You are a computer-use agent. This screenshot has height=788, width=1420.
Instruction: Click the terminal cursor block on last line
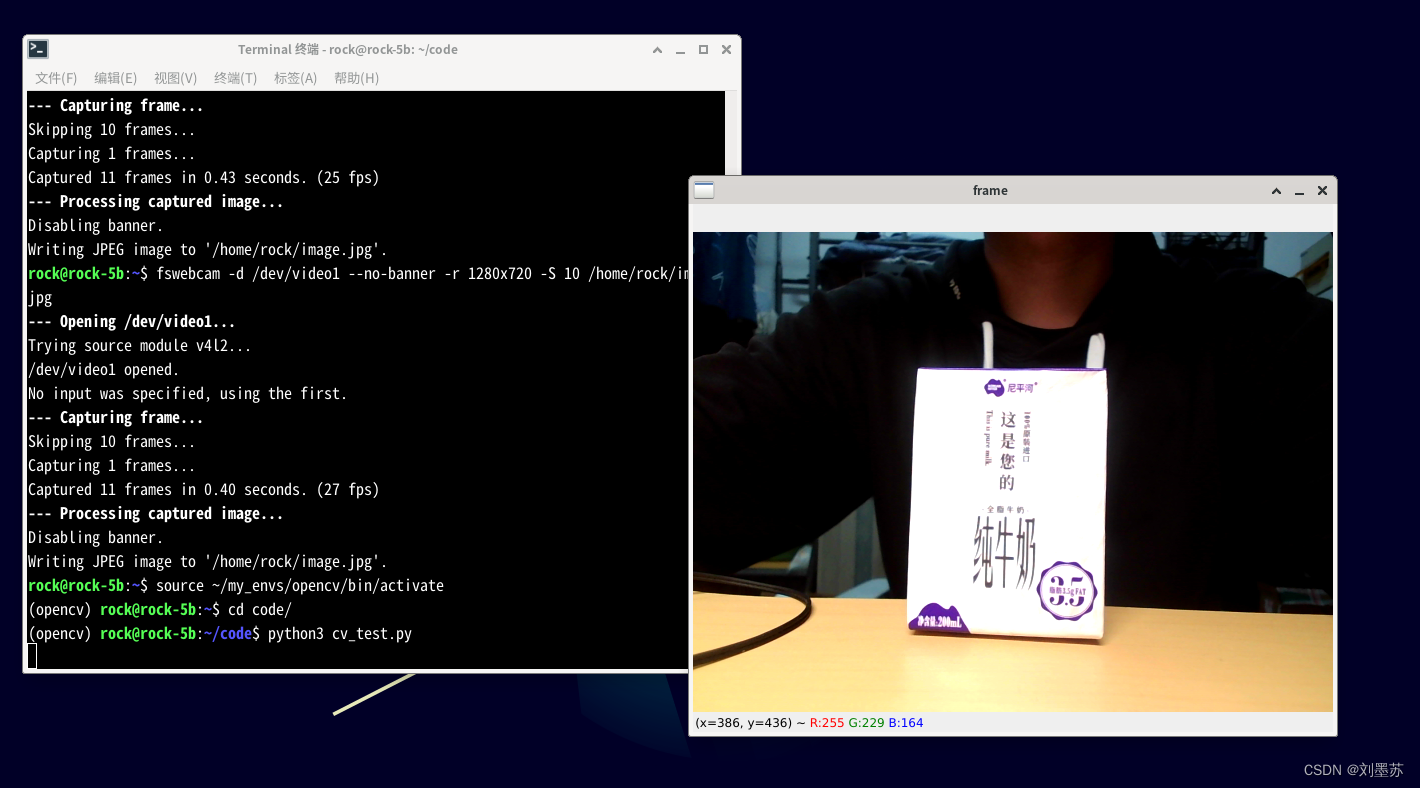(x=32, y=657)
